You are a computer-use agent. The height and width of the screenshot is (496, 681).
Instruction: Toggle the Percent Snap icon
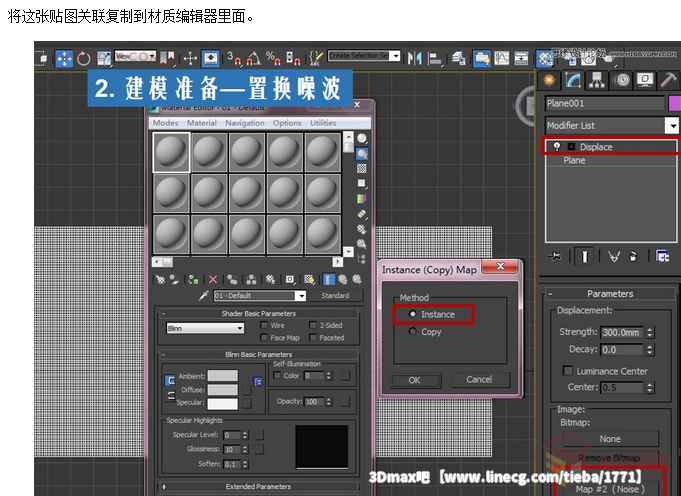click(274, 58)
